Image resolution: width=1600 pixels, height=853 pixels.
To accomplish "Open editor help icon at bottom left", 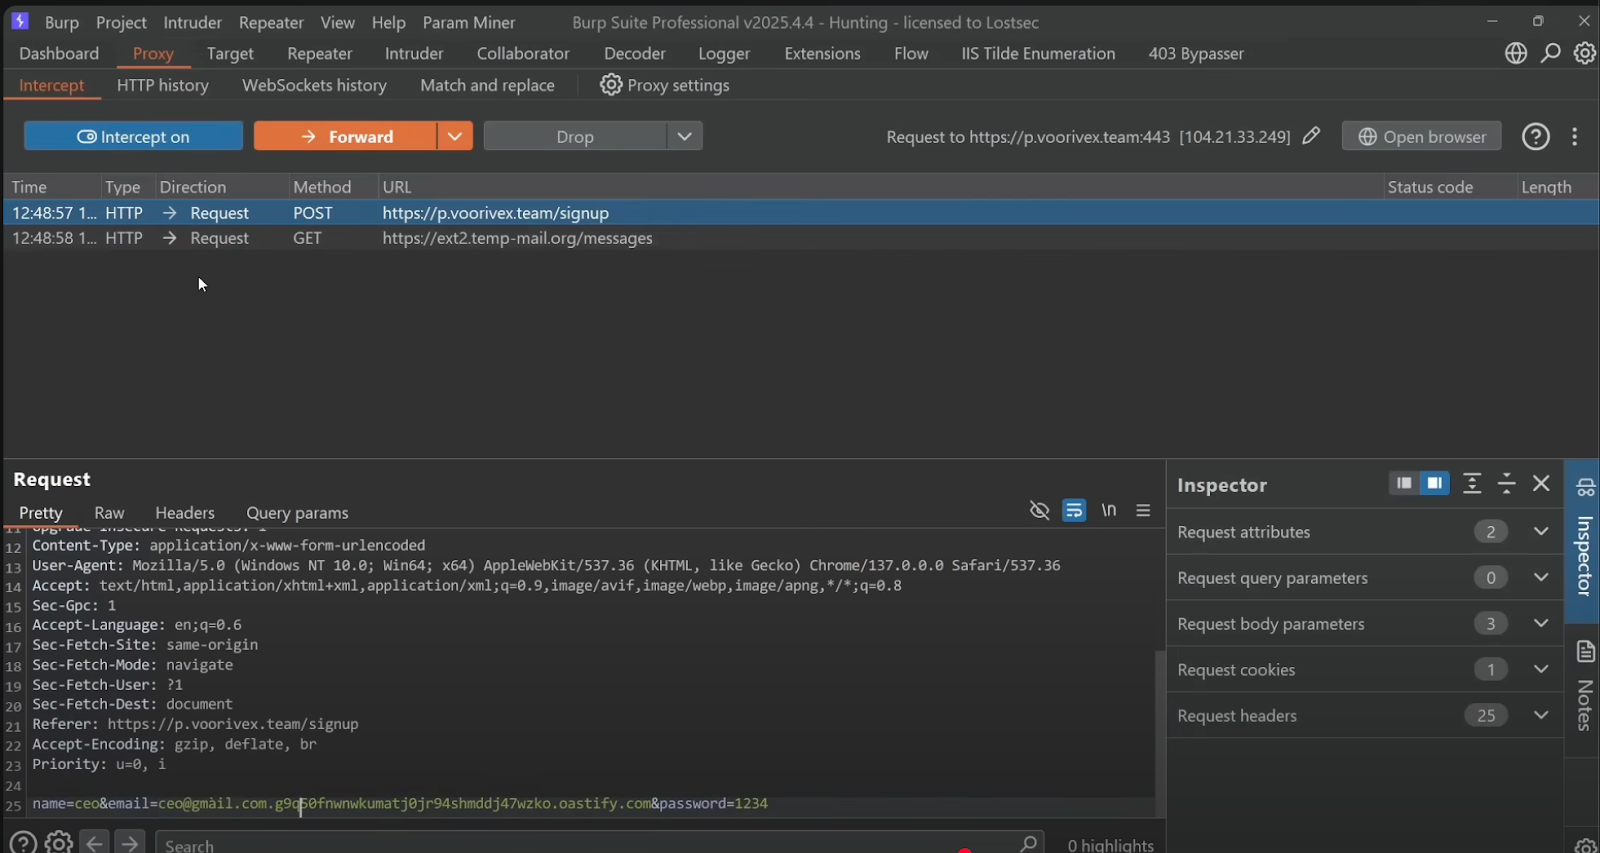I will (x=23, y=843).
